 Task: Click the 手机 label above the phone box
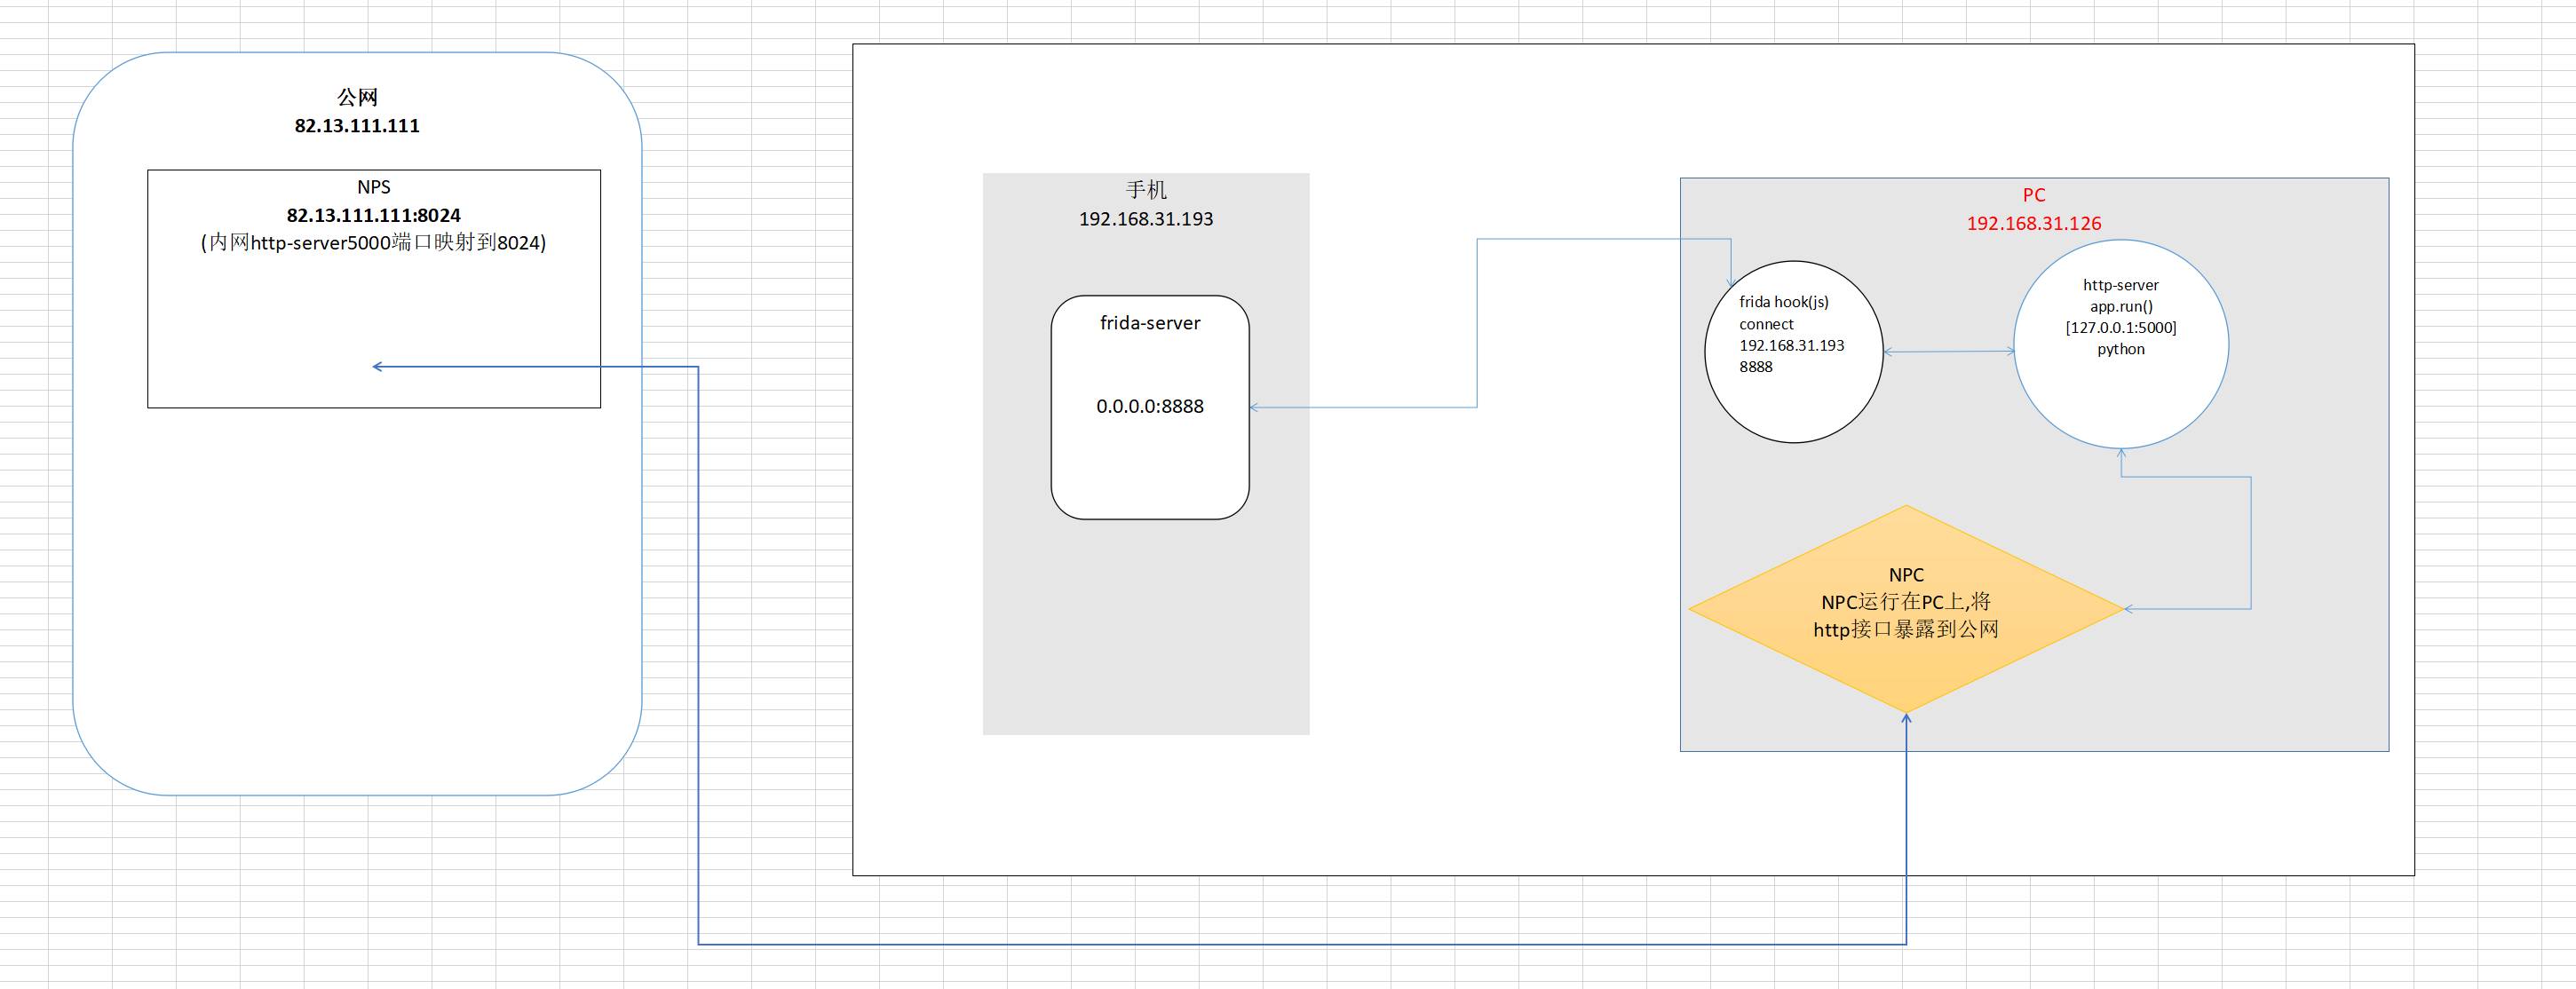click(1146, 190)
